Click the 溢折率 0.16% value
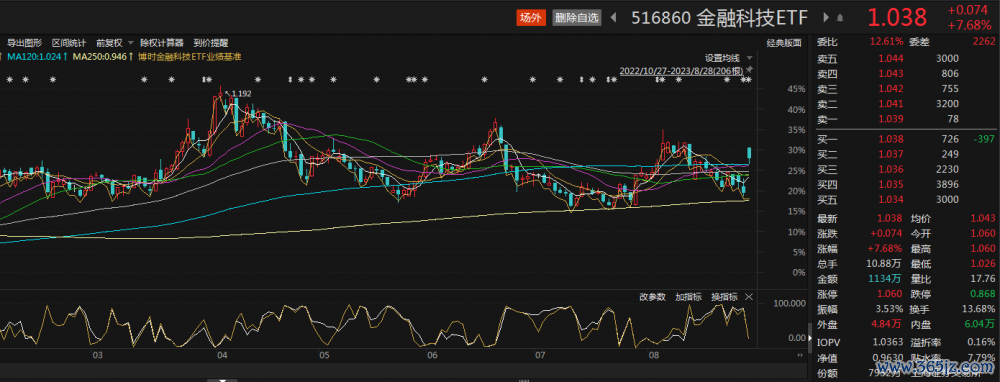This screenshot has width=1000, height=382. point(982,342)
